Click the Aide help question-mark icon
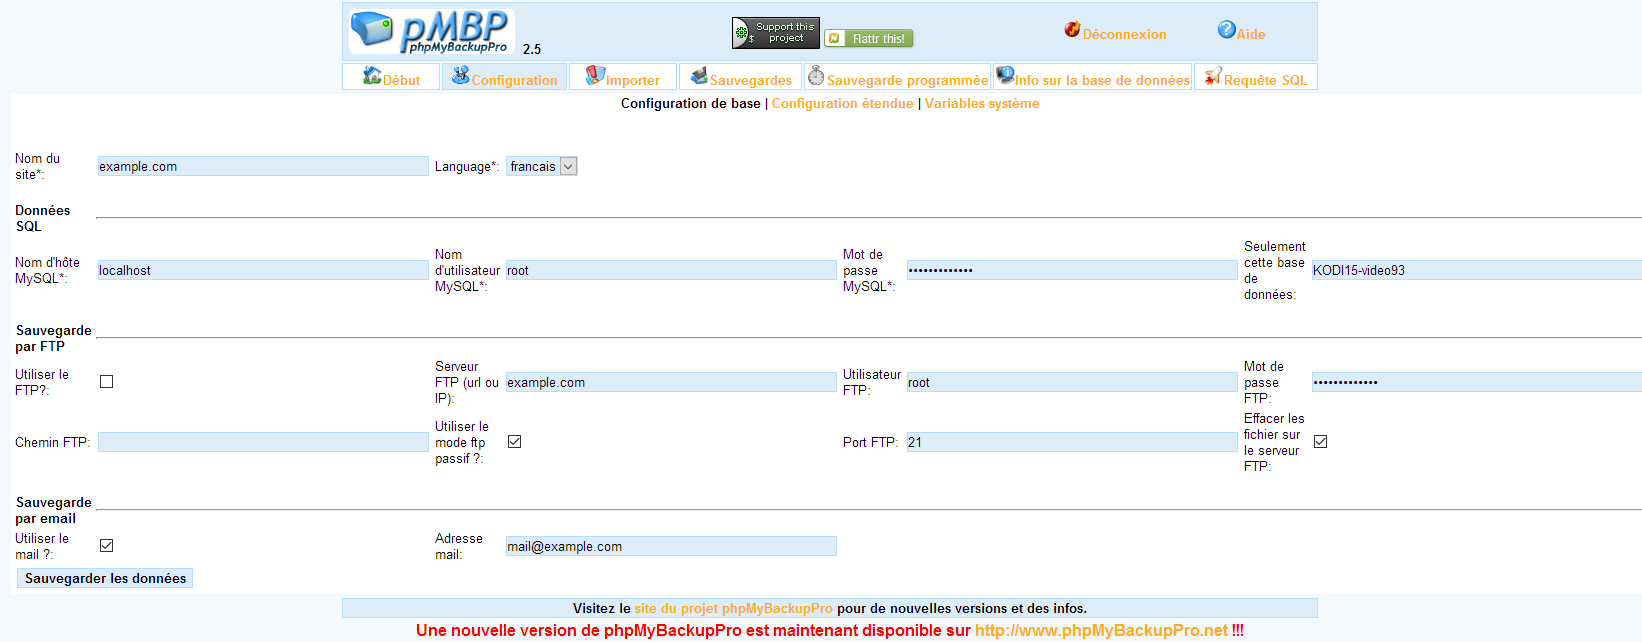The image size is (1642, 642). [1226, 30]
